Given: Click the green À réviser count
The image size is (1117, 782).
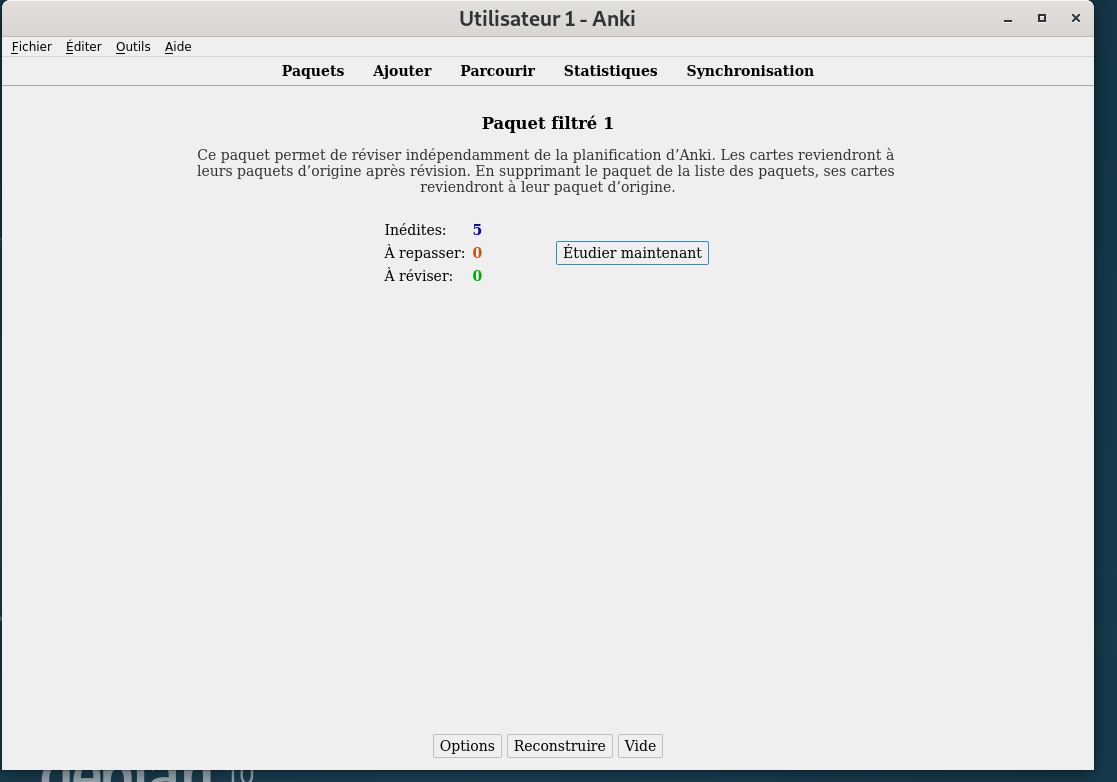Looking at the screenshot, I should coord(477,276).
